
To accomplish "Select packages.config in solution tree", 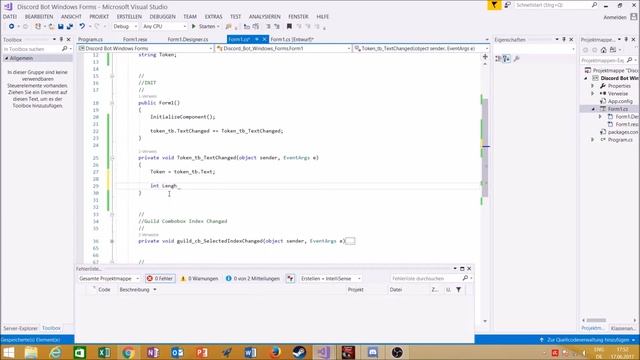I will pos(623,132).
